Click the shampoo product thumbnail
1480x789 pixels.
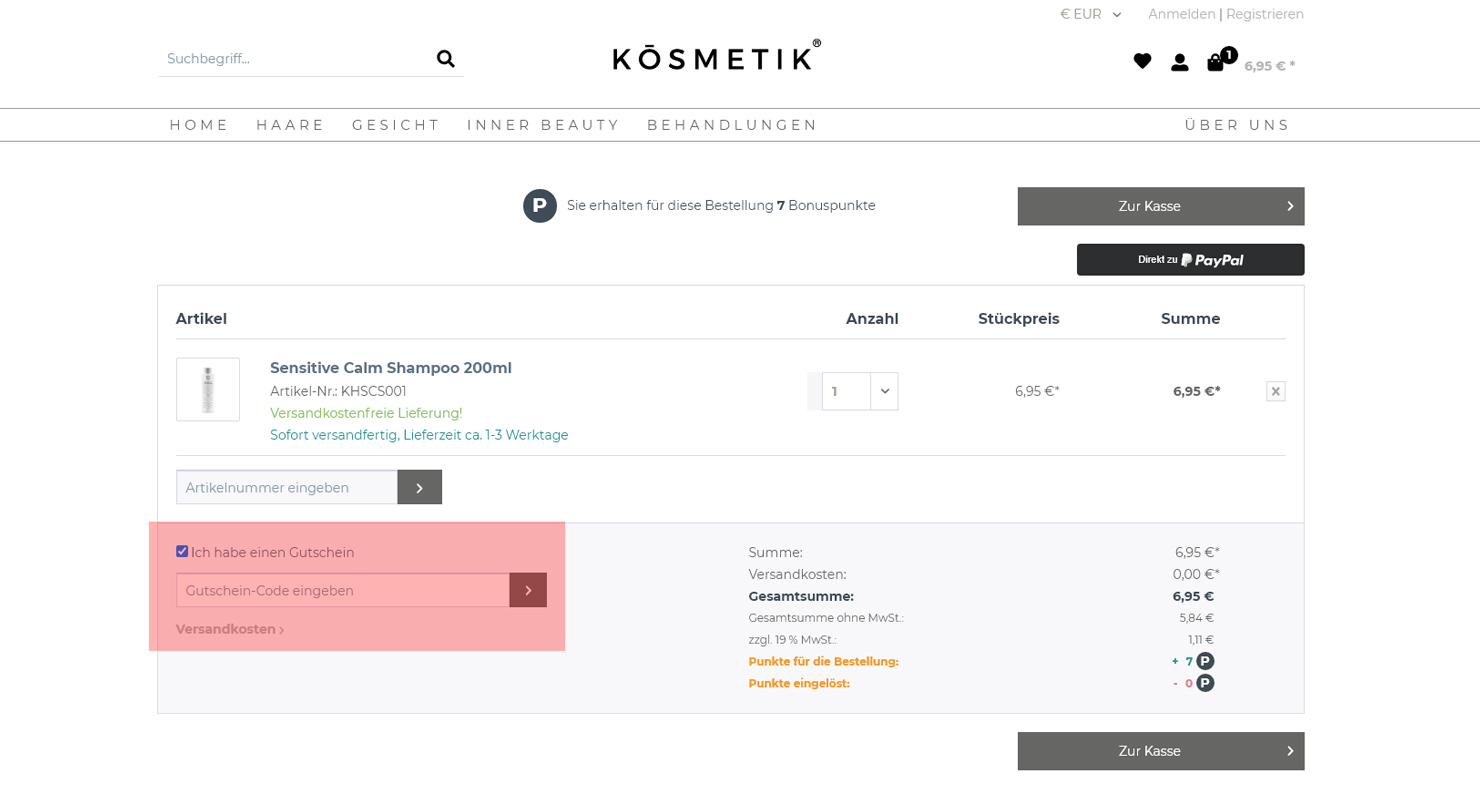pyautogui.click(x=208, y=389)
